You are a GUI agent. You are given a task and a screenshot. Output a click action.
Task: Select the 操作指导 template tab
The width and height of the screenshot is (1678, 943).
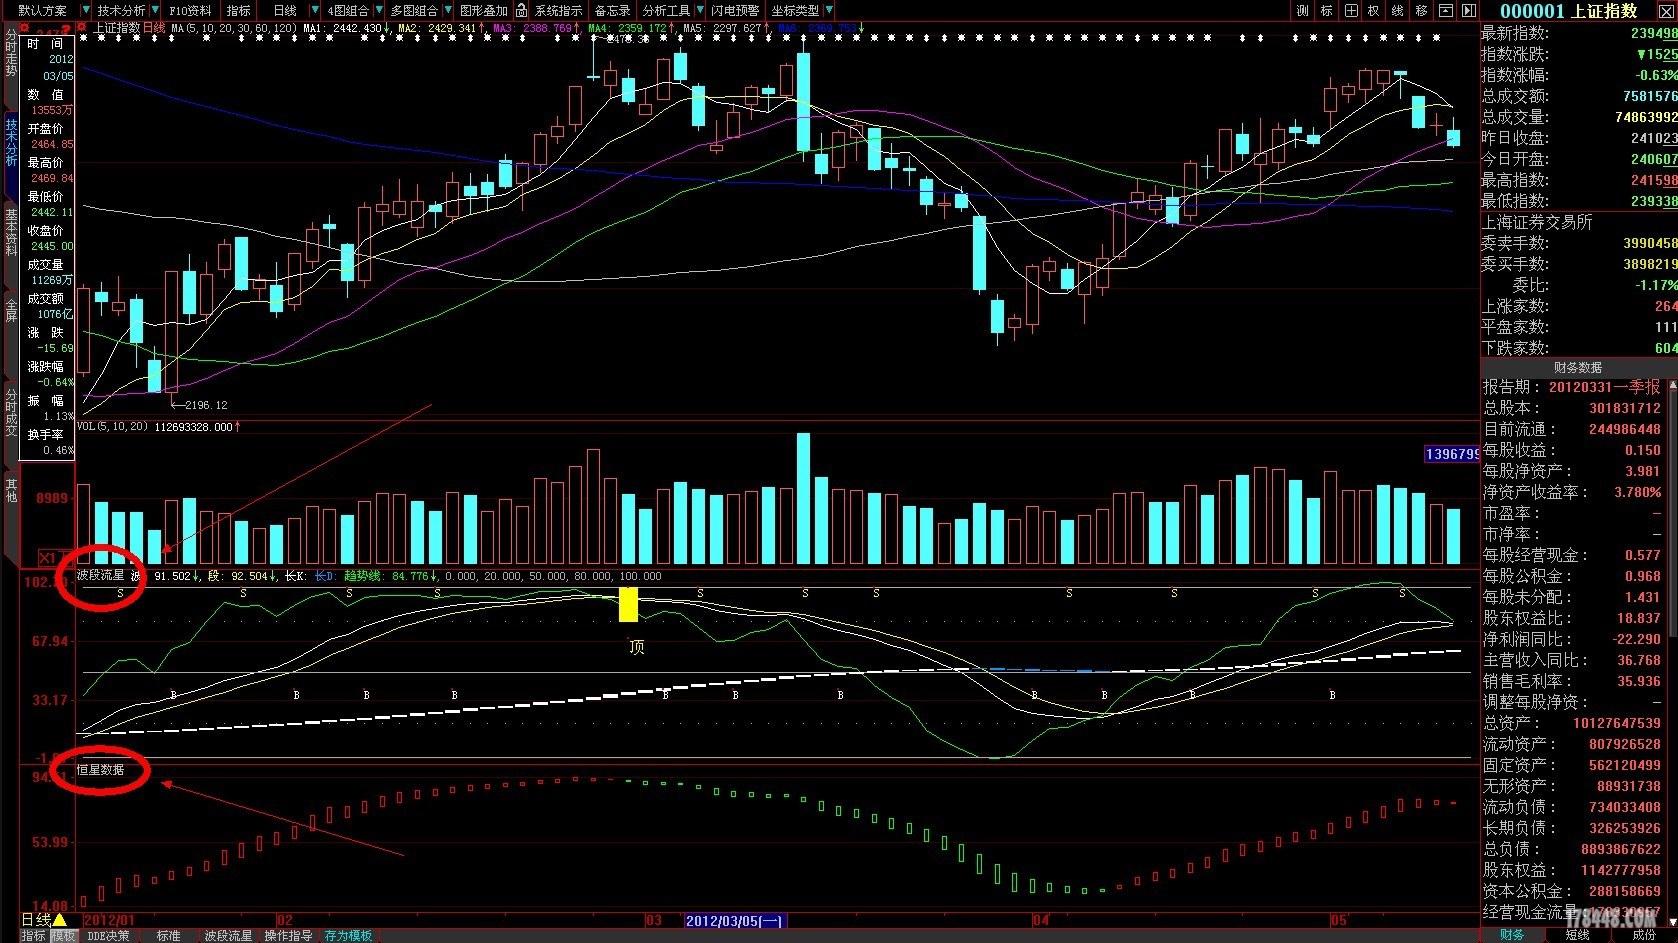(x=288, y=936)
